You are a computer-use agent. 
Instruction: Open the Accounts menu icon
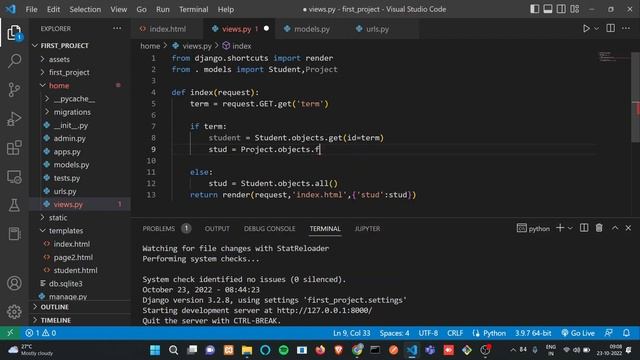(x=14, y=283)
